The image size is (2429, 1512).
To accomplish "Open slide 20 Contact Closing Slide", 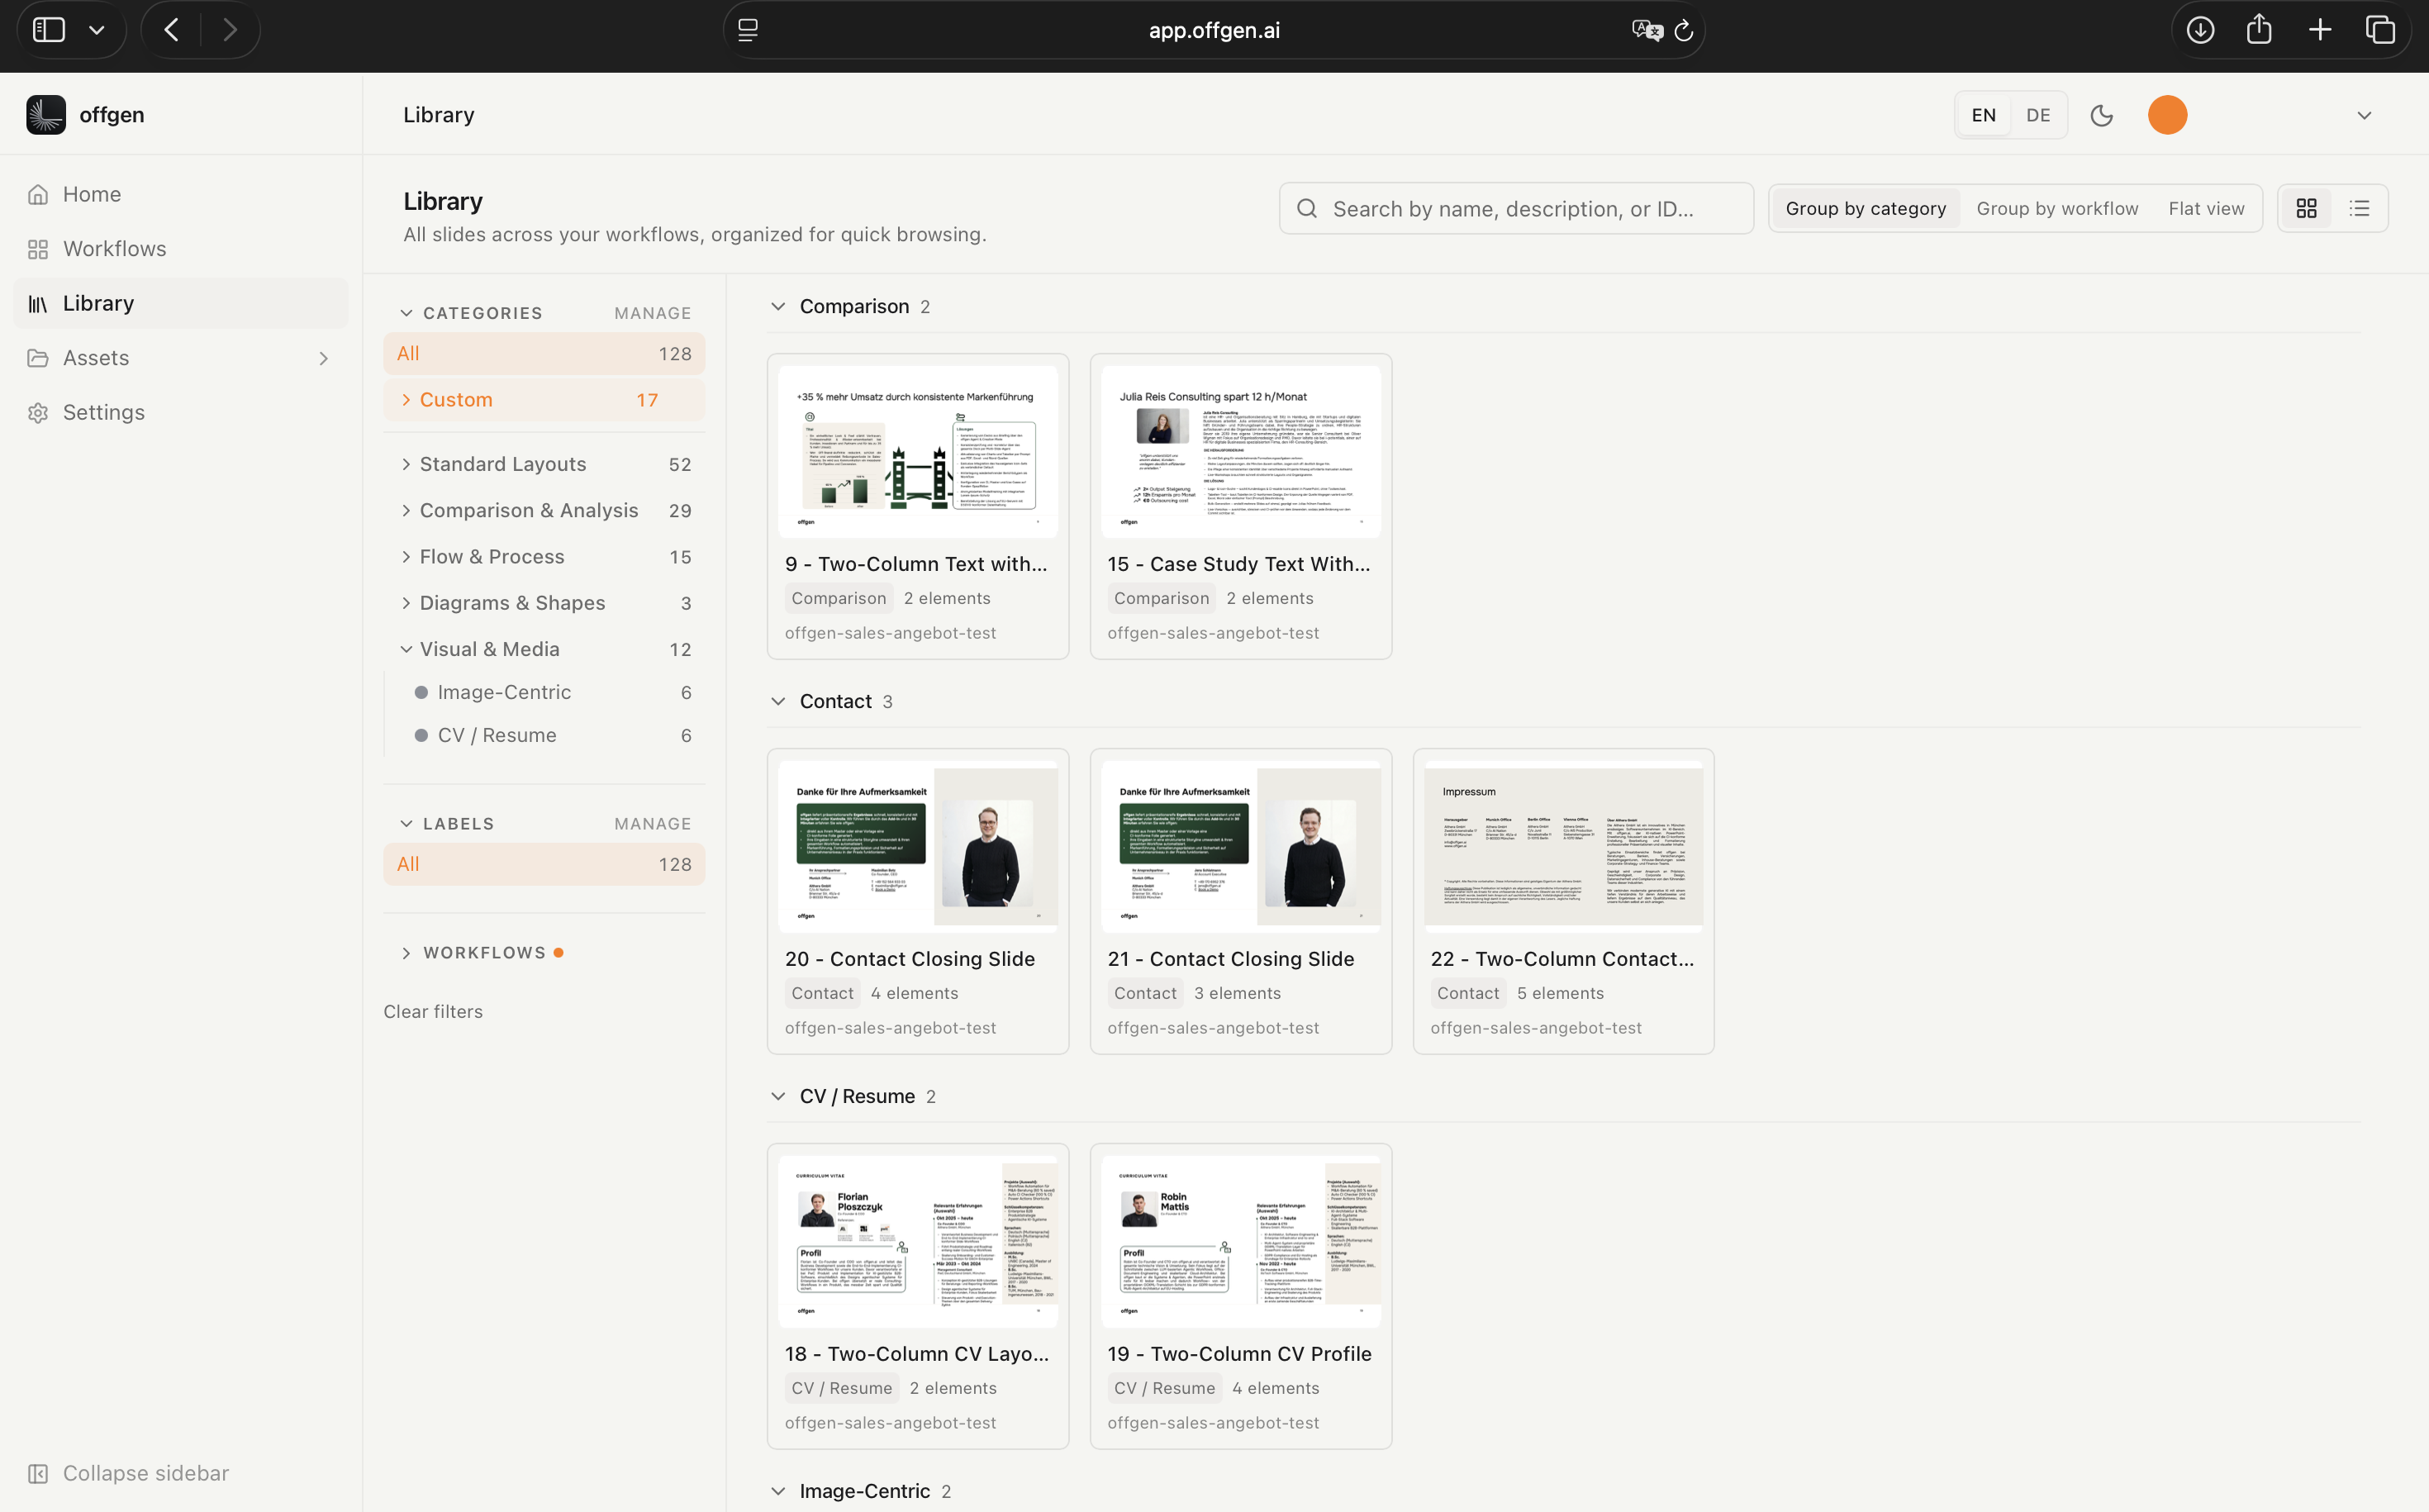I will (917, 847).
